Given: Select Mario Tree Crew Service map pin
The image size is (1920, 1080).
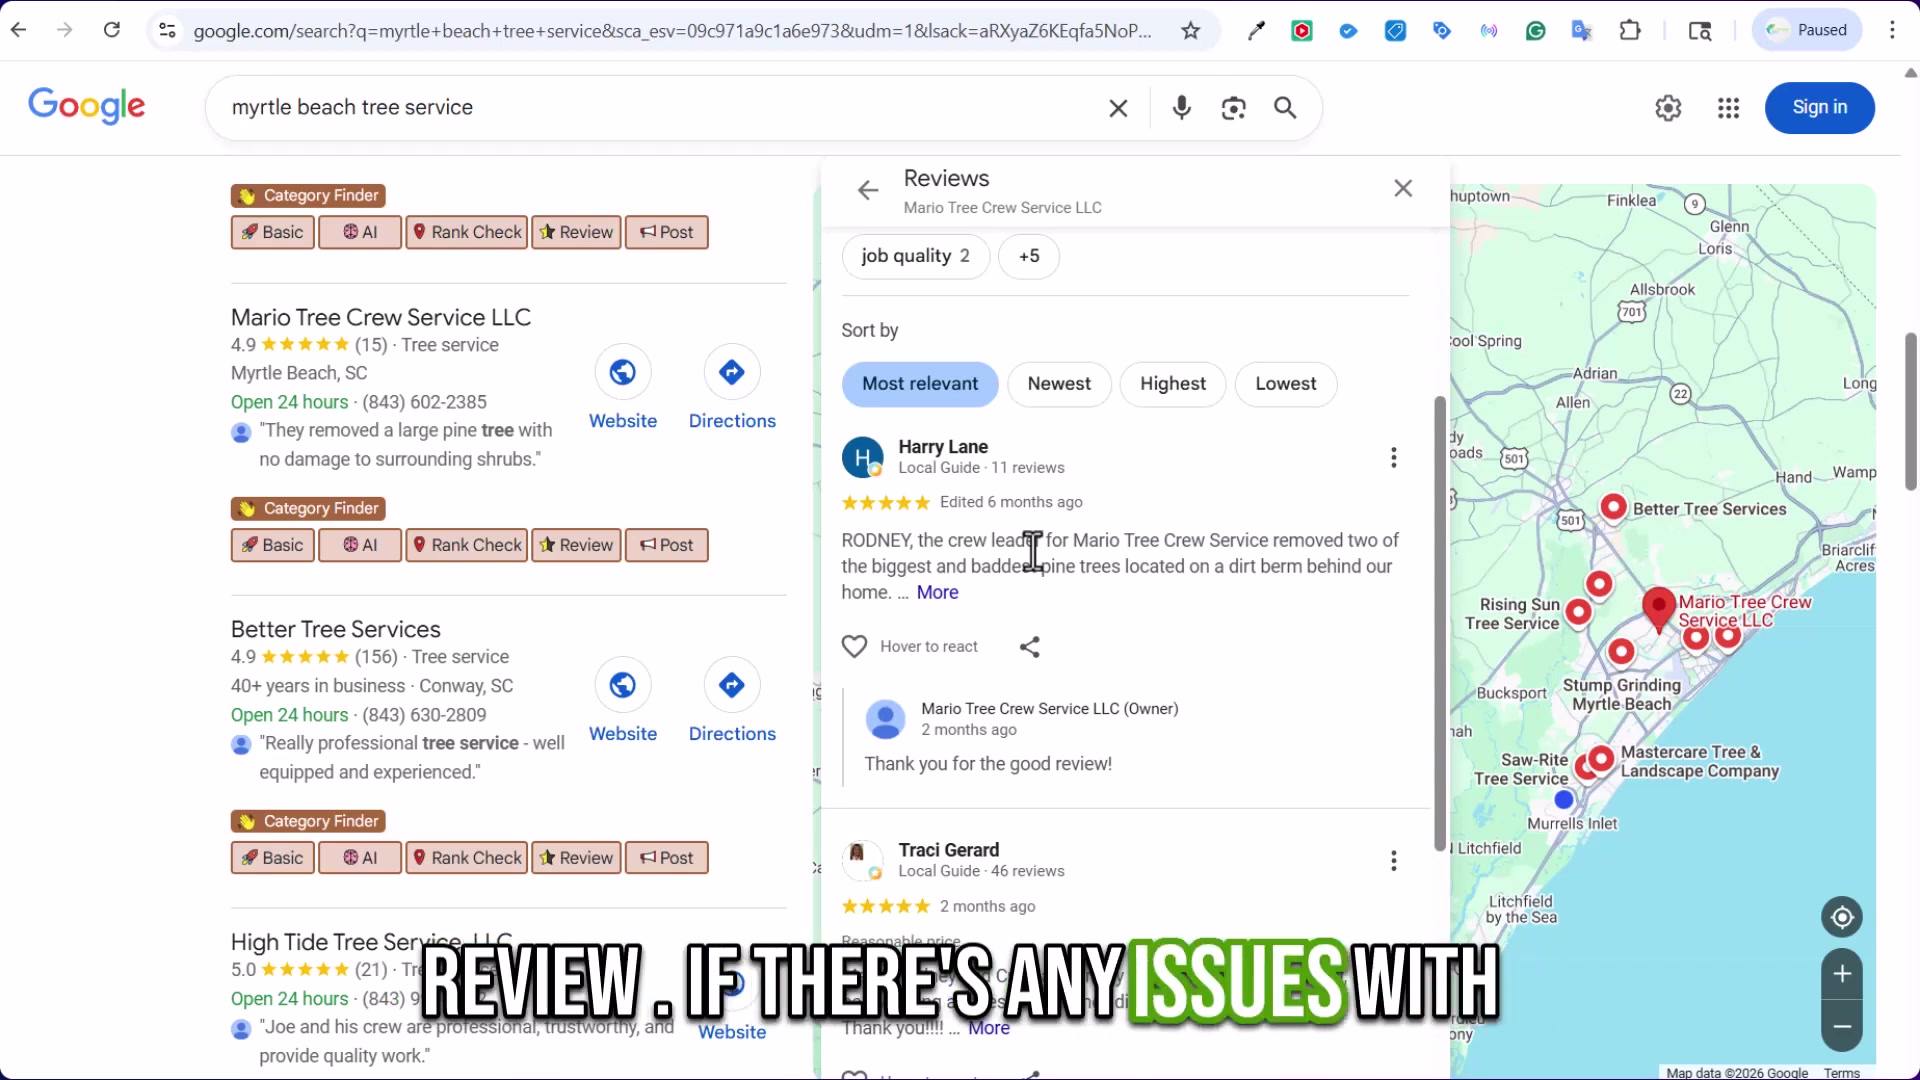Looking at the screenshot, I should [1659, 608].
